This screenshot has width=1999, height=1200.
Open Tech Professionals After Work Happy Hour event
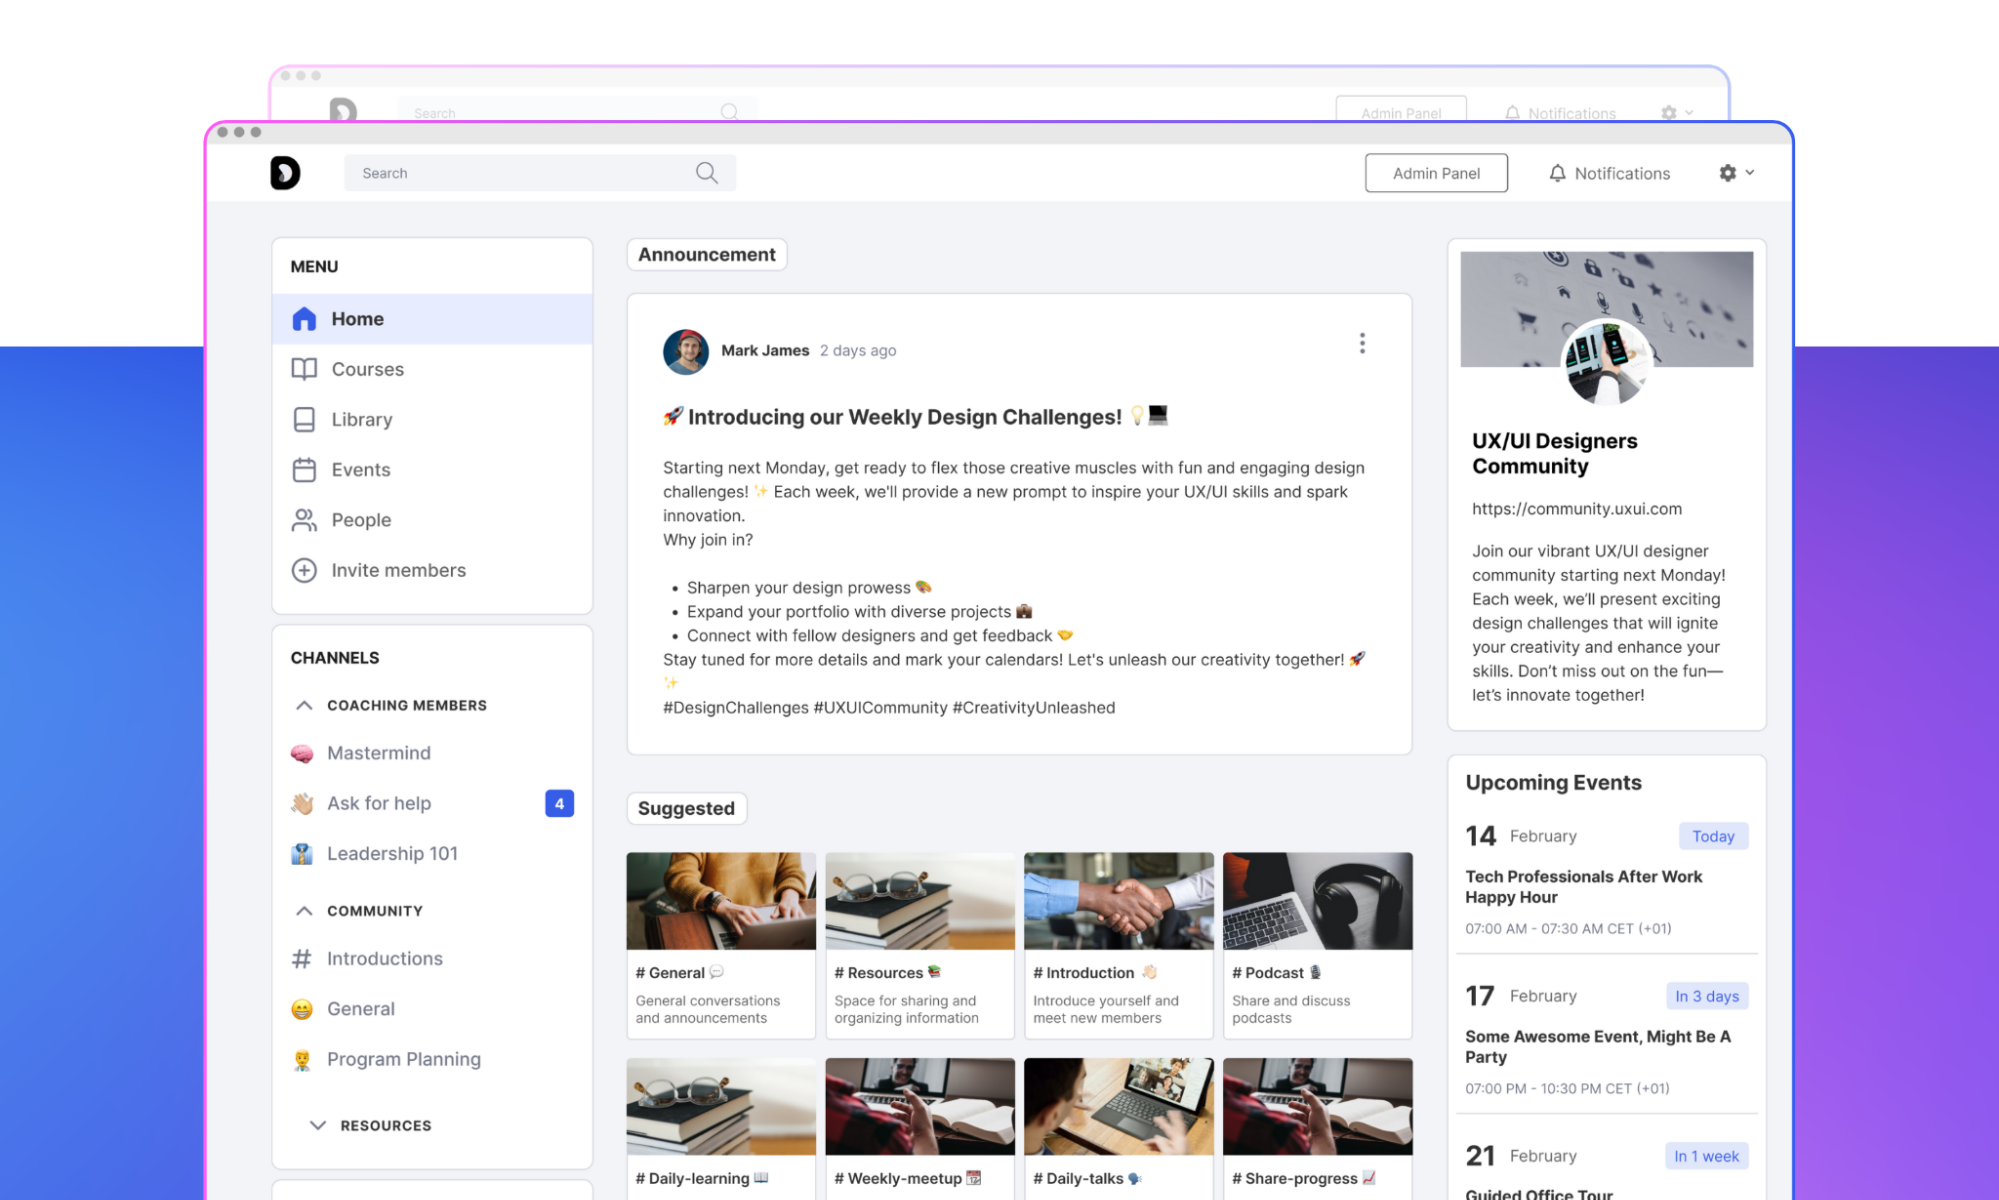coord(1584,887)
